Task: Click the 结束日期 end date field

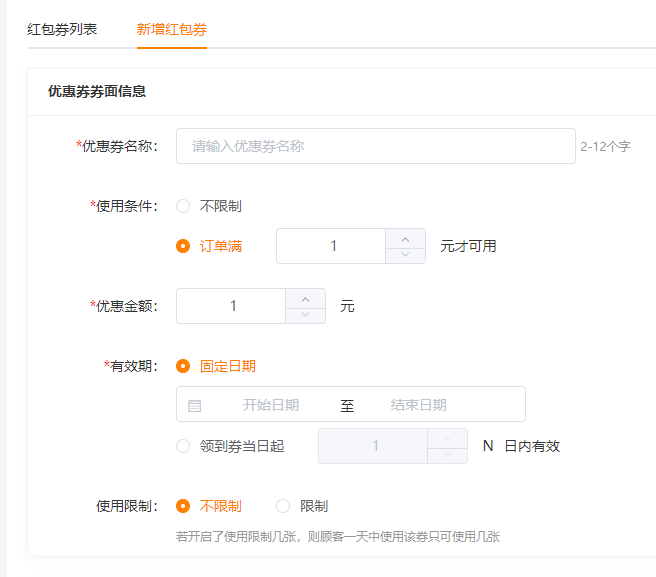Action: [418, 405]
